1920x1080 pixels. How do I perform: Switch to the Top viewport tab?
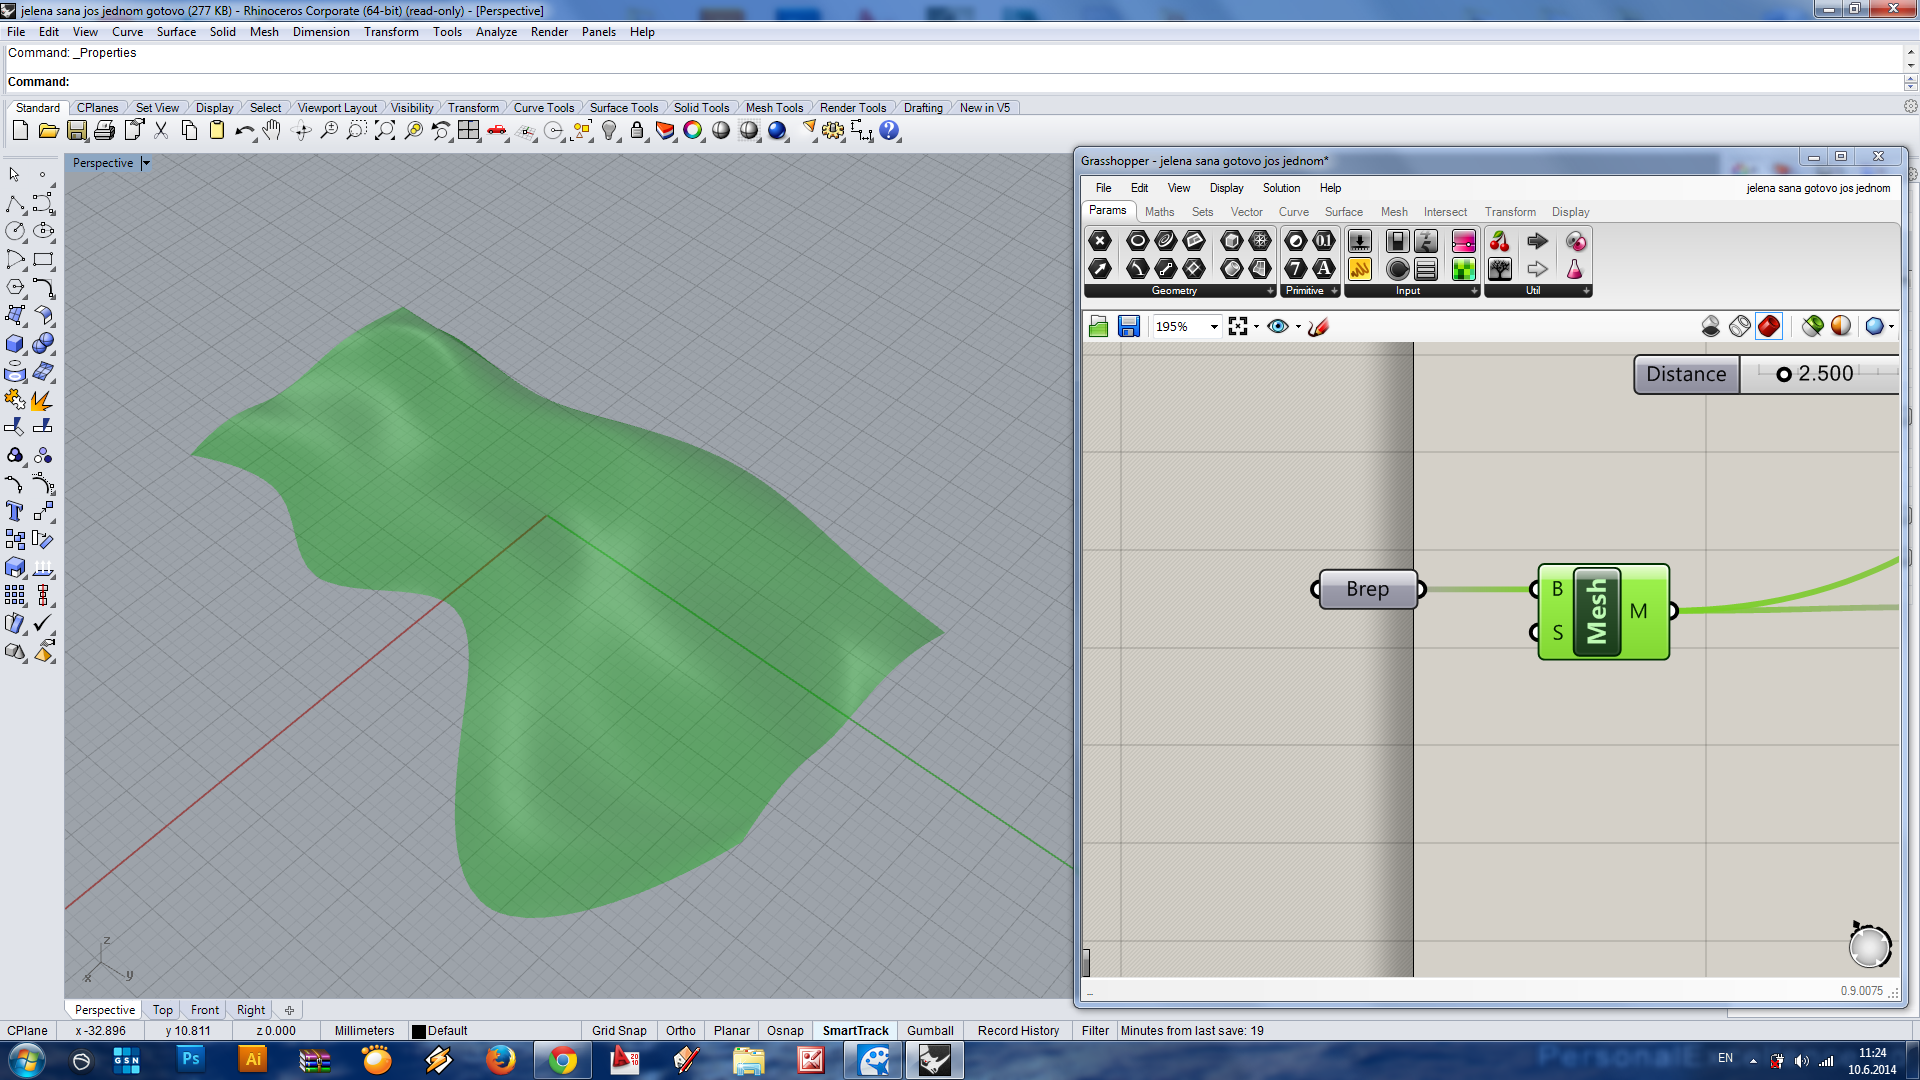click(163, 1010)
